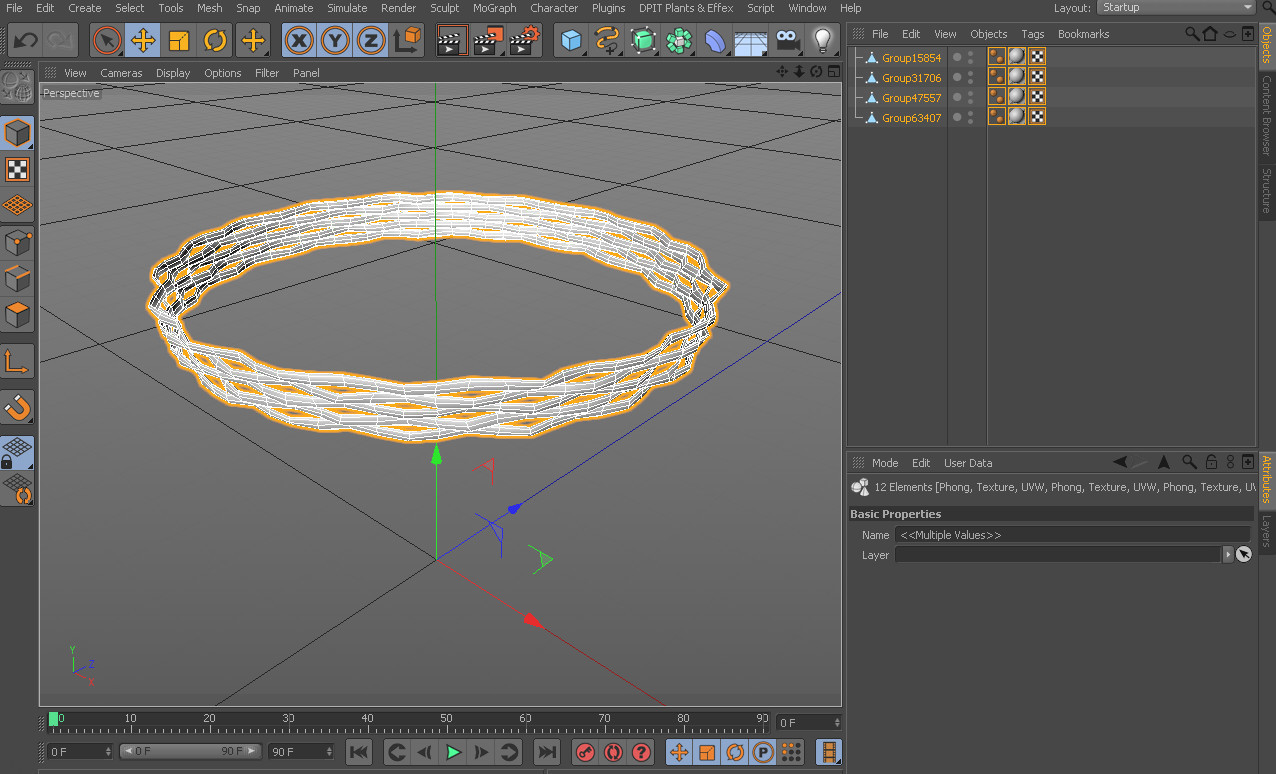Click the current frame stepper arrows

837,722
